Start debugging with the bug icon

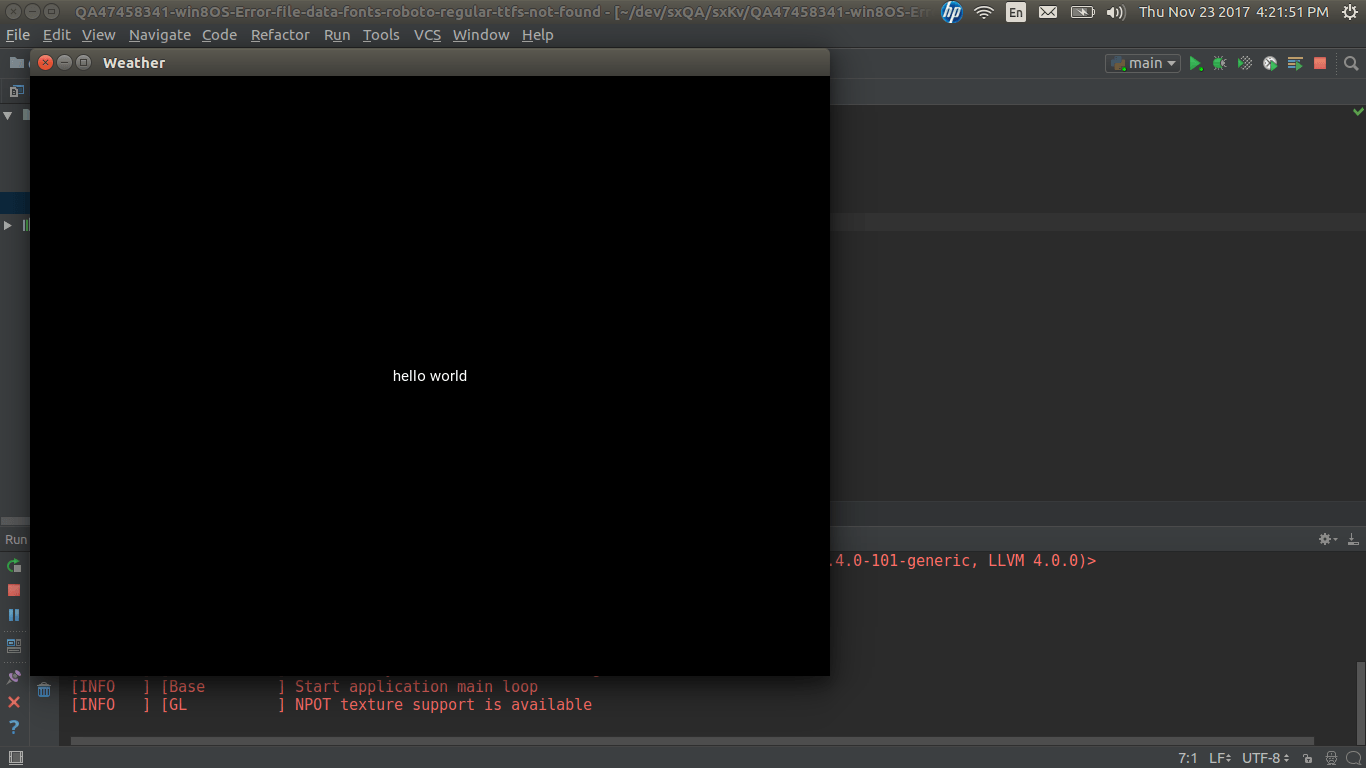[1220, 63]
